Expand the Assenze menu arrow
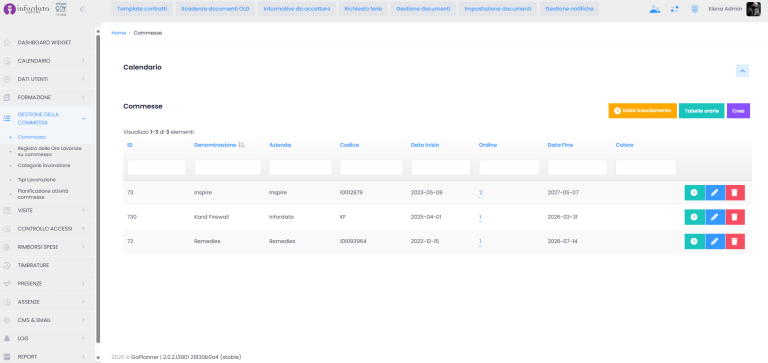Image resolution: width=768 pixels, height=363 pixels. pos(84,302)
